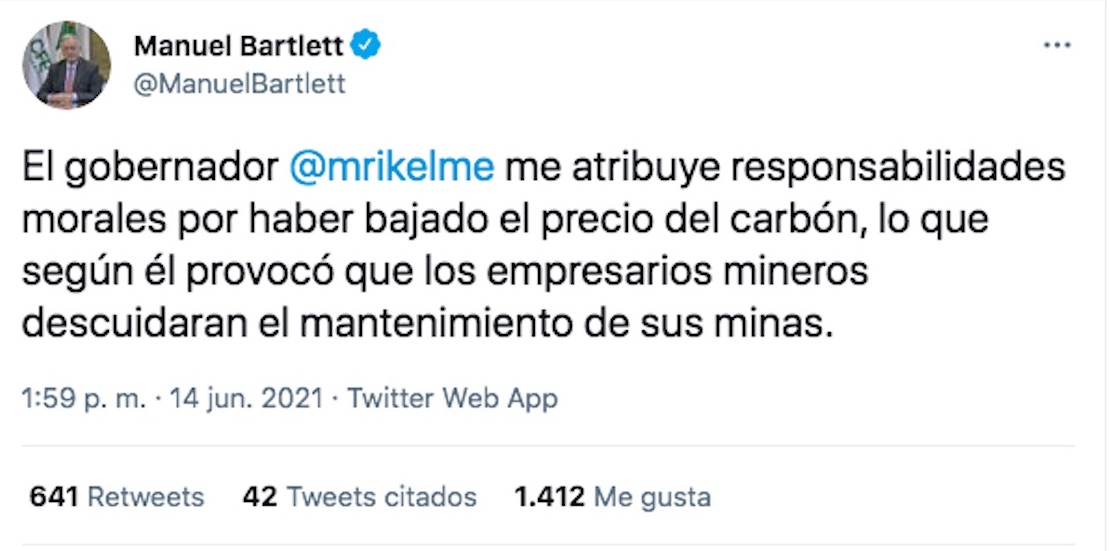Click the @ManuelBartlett handle
This screenshot has height=551, width=1109.
[x=239, y=84]
